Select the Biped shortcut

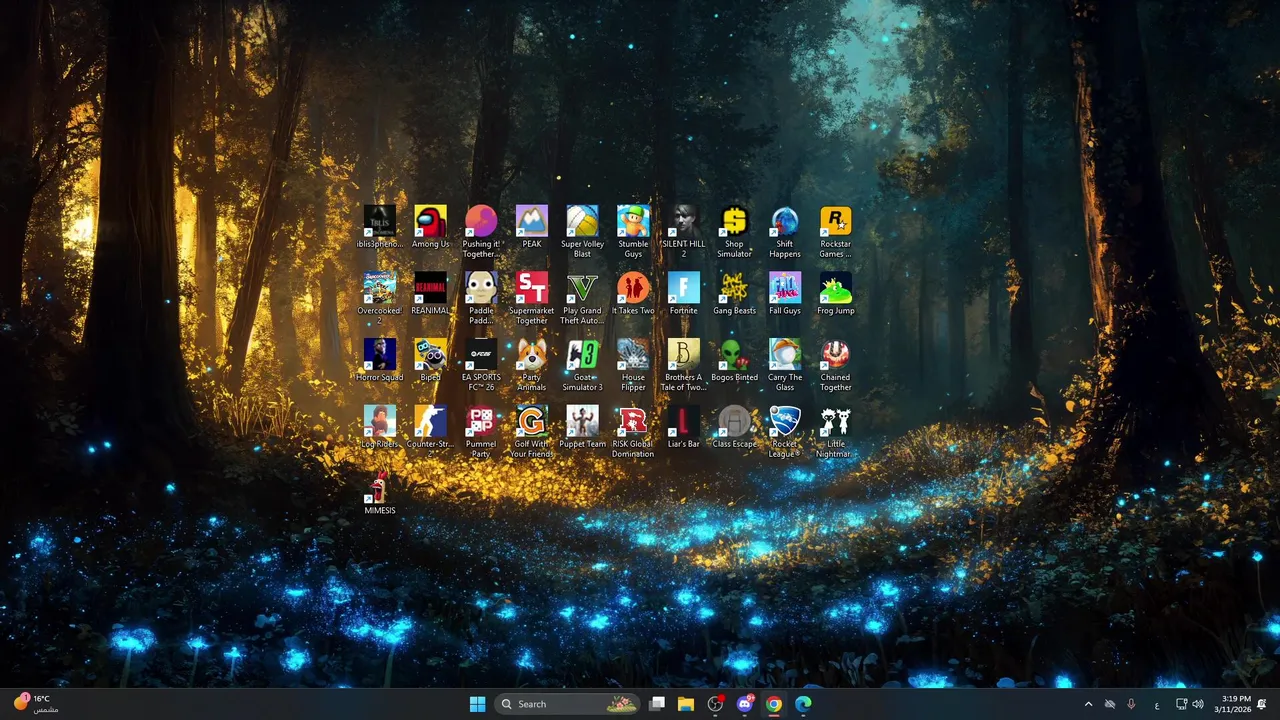[x=430, y=361]
